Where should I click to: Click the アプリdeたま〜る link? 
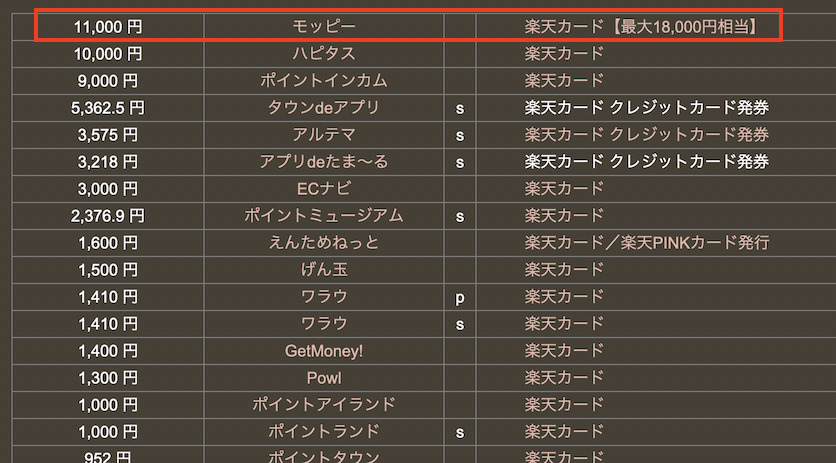tap(324, 161)
